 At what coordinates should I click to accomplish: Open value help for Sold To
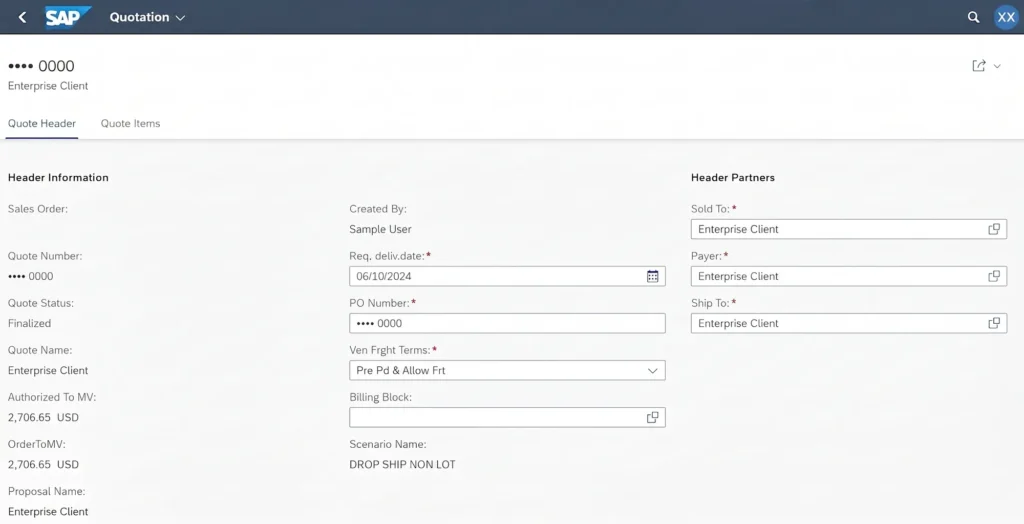tap(994, 229)
